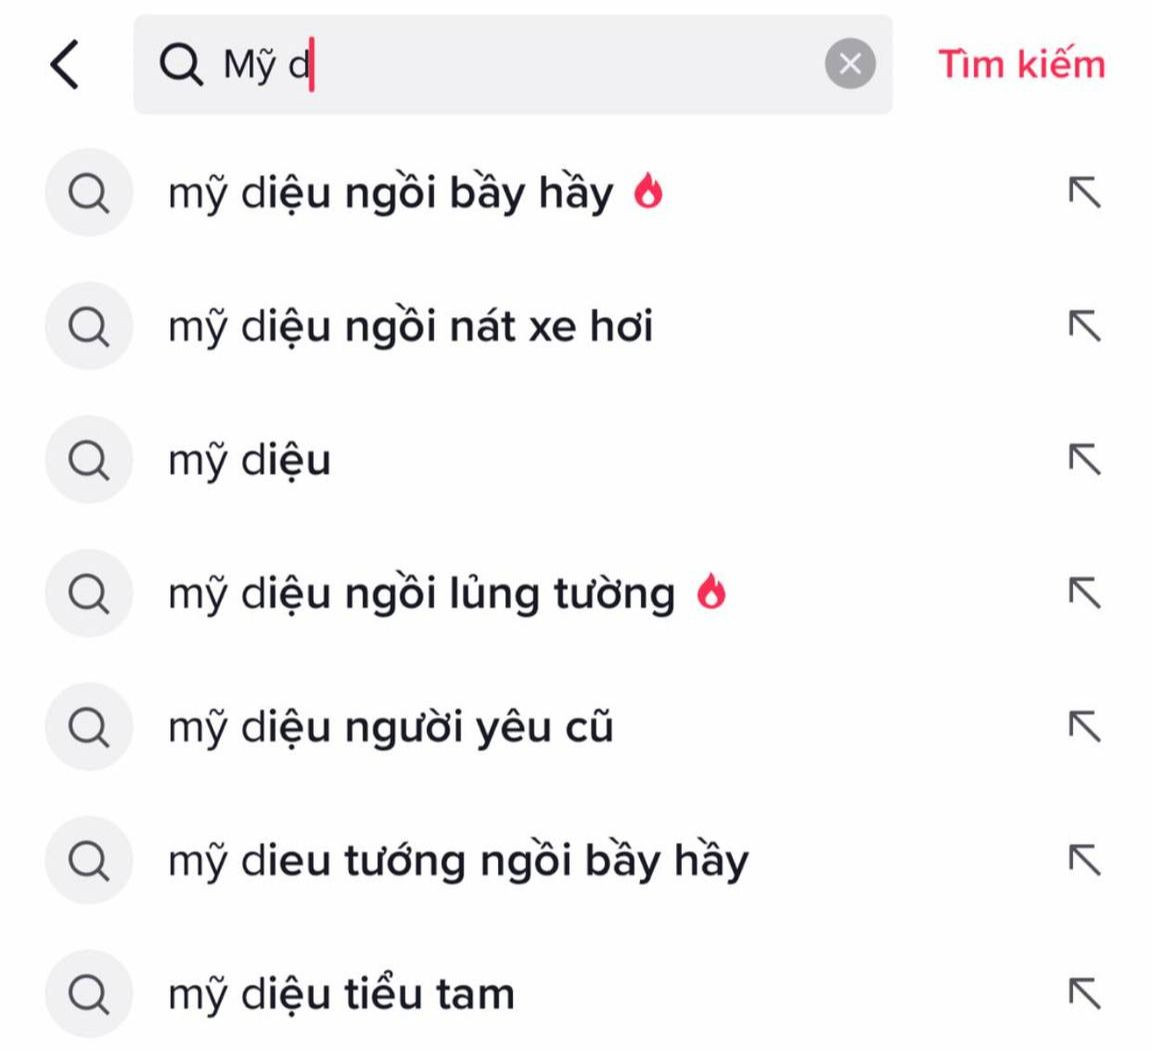Click the search icon beside 'mỹ diệu ngồi nát xe hơi'
Viewport: 1152px width, 1051px height.
[x=89, y=325]
